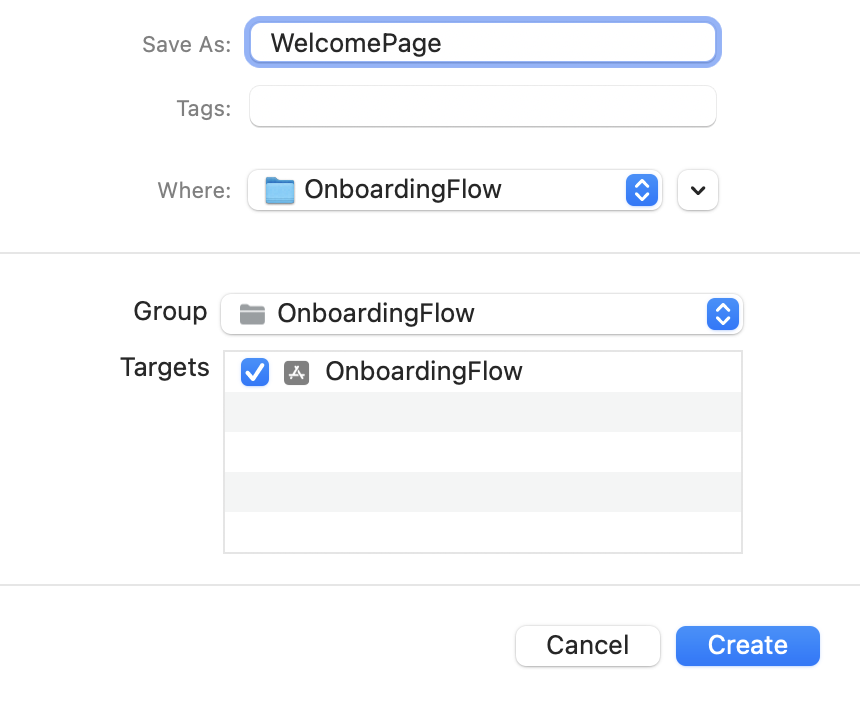Open the Group dropdown menu

pyautogui.click(x=482, y=313)
